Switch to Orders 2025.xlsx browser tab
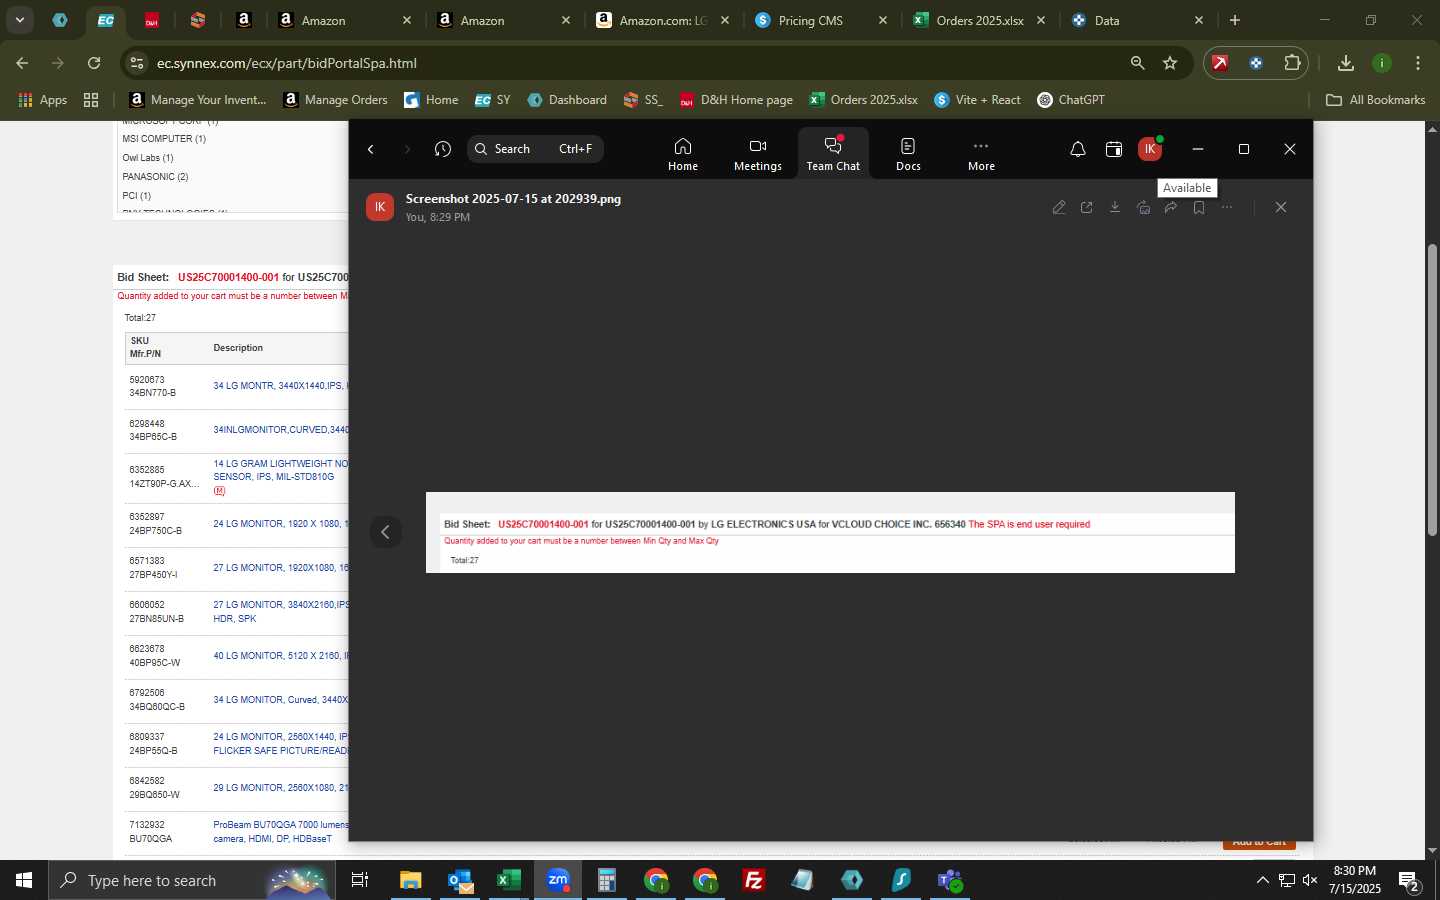 (x=979, y=20)
